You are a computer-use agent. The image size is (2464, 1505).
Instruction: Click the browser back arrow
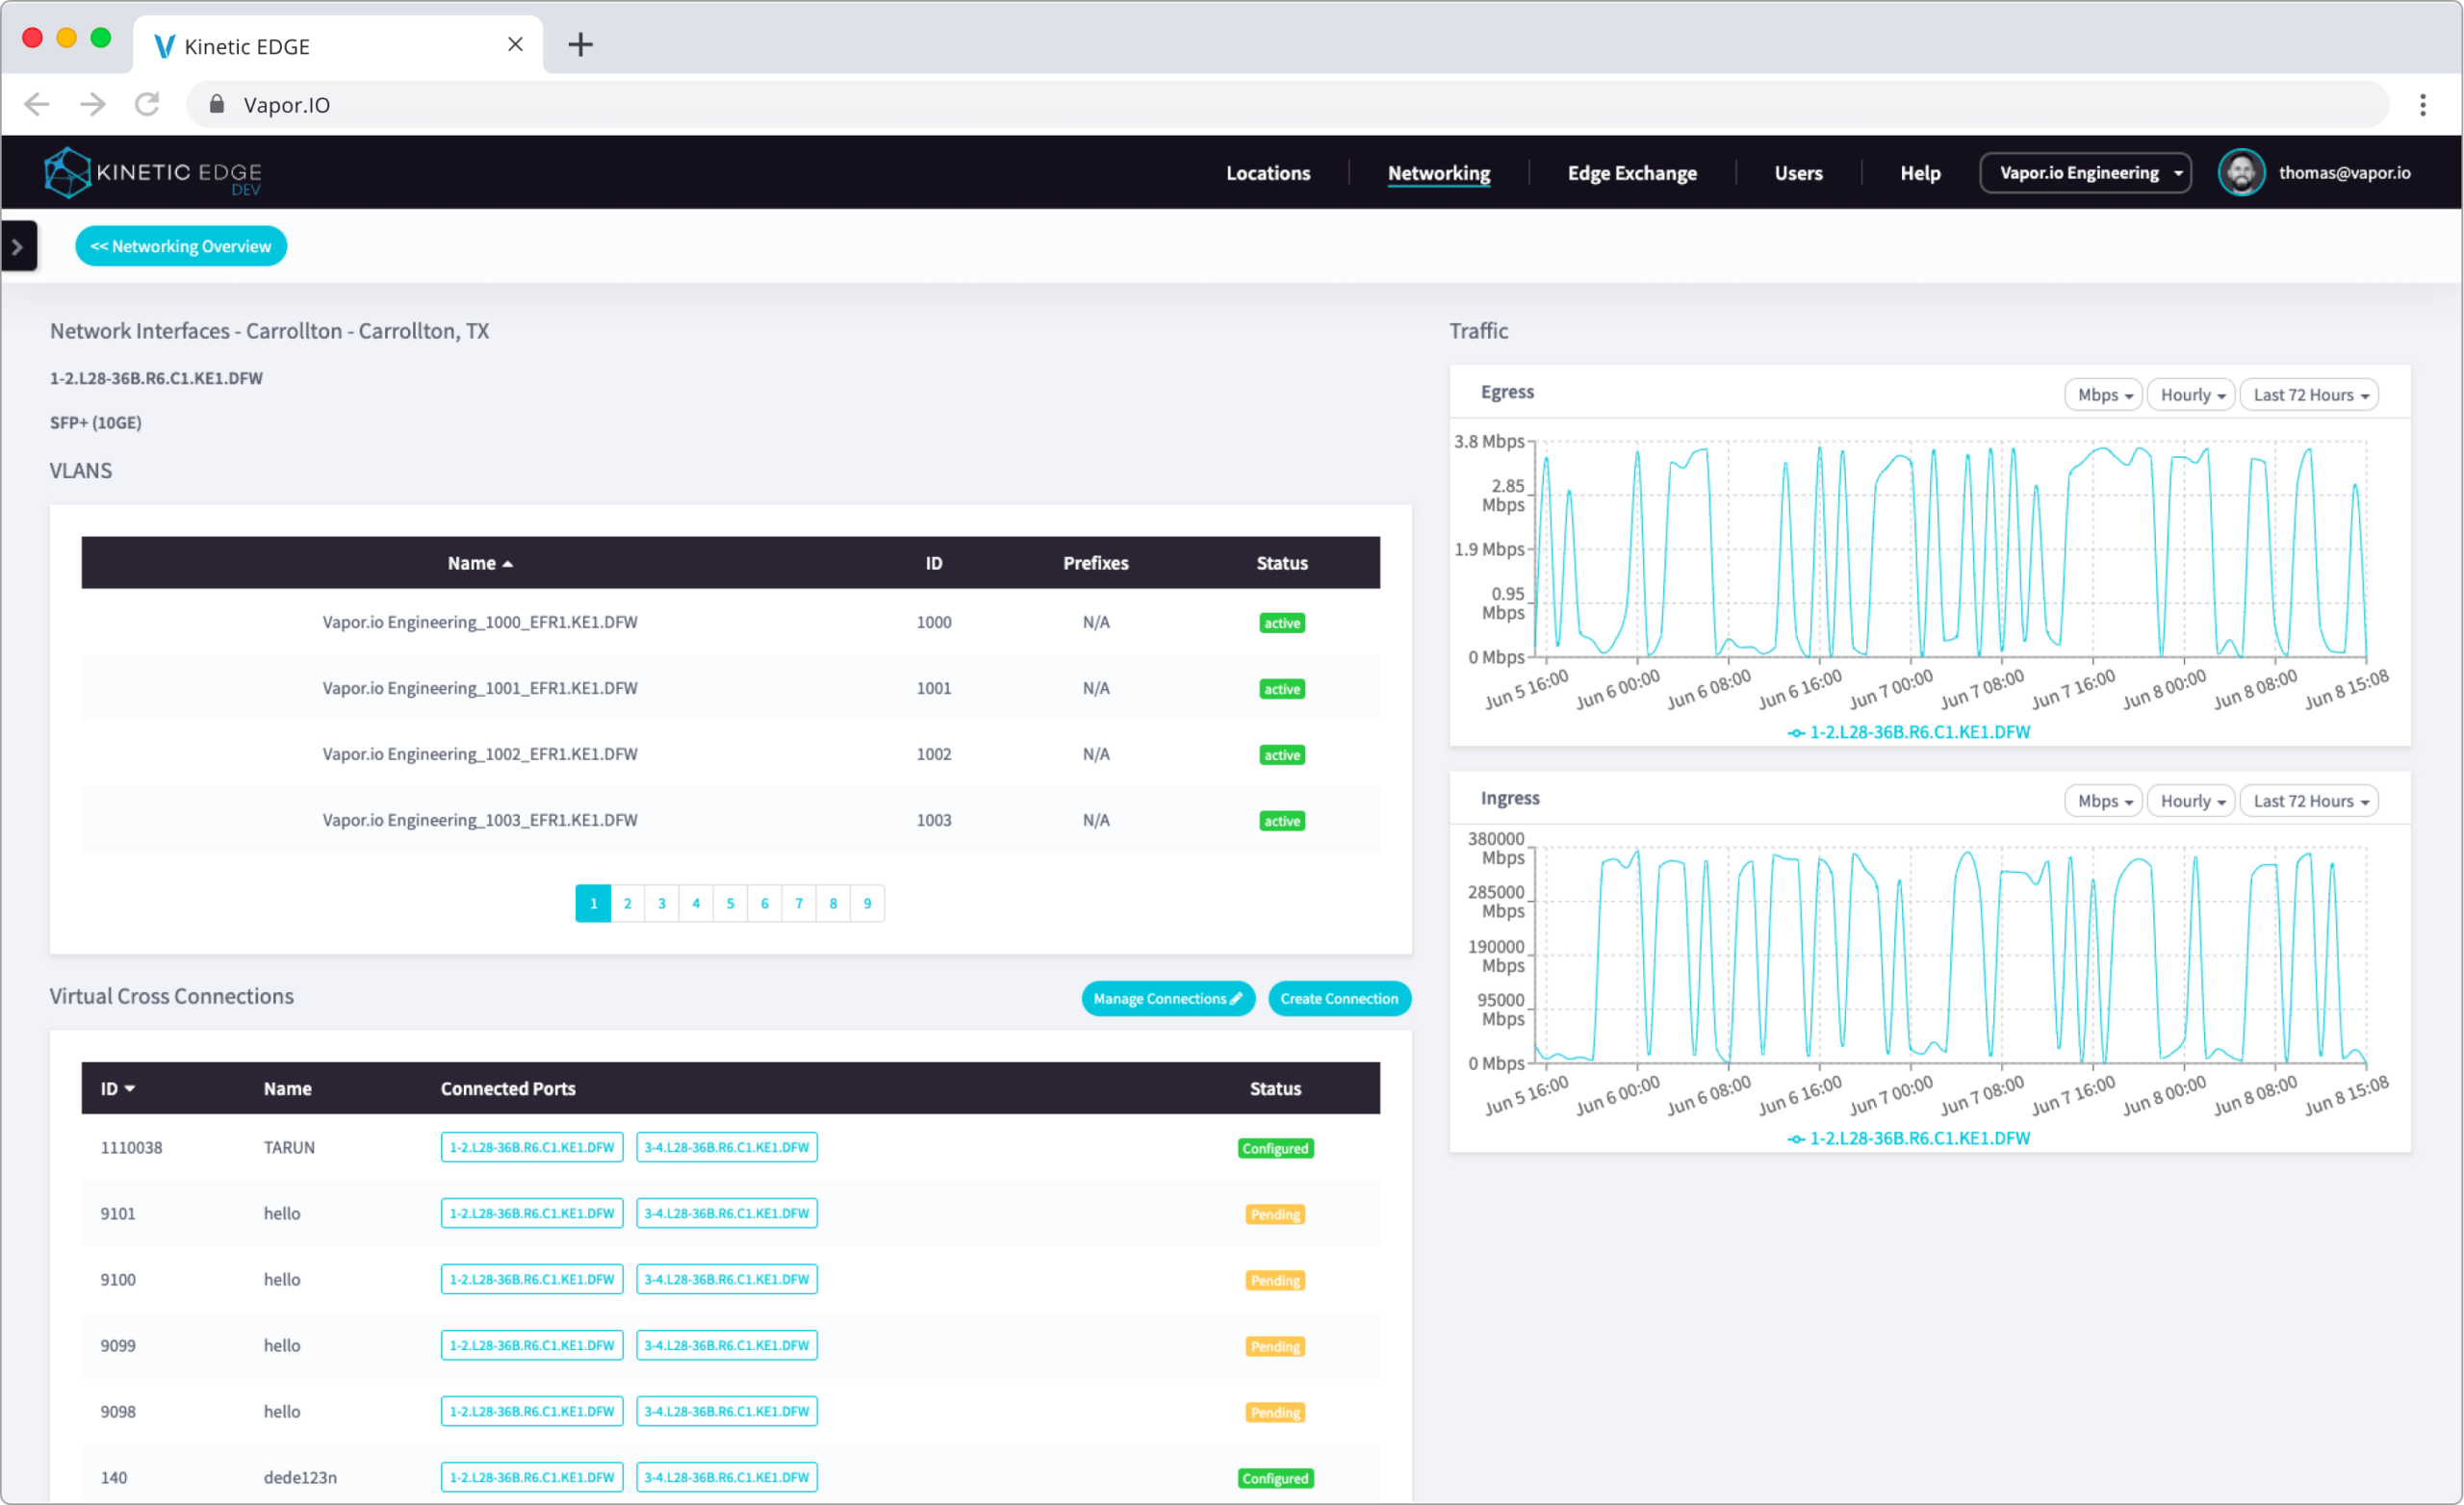tap(37, 104)
